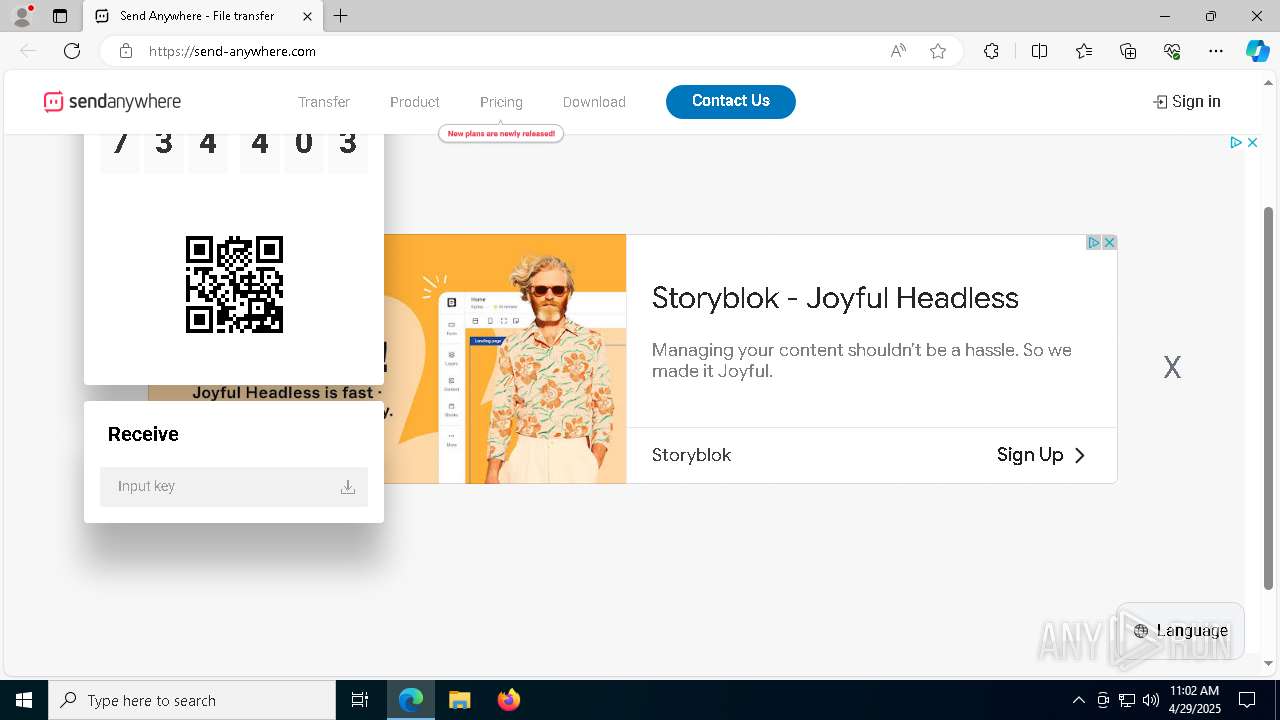Open the notification center
This screenshot has height=720, width=1280.
coord(1247,700)
